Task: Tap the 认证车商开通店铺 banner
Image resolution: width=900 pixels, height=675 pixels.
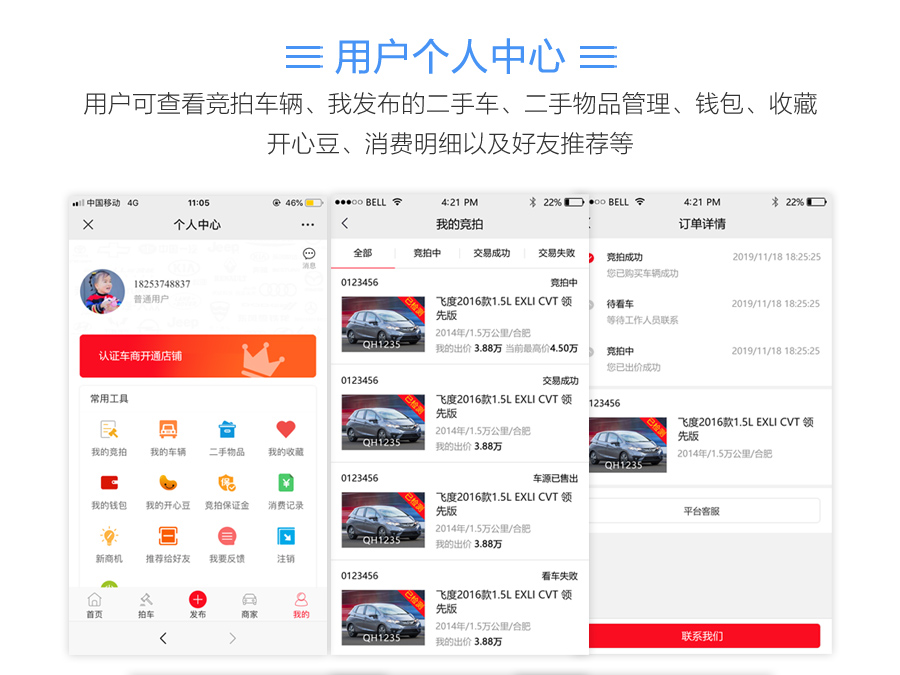Action: tap(198, 356)
